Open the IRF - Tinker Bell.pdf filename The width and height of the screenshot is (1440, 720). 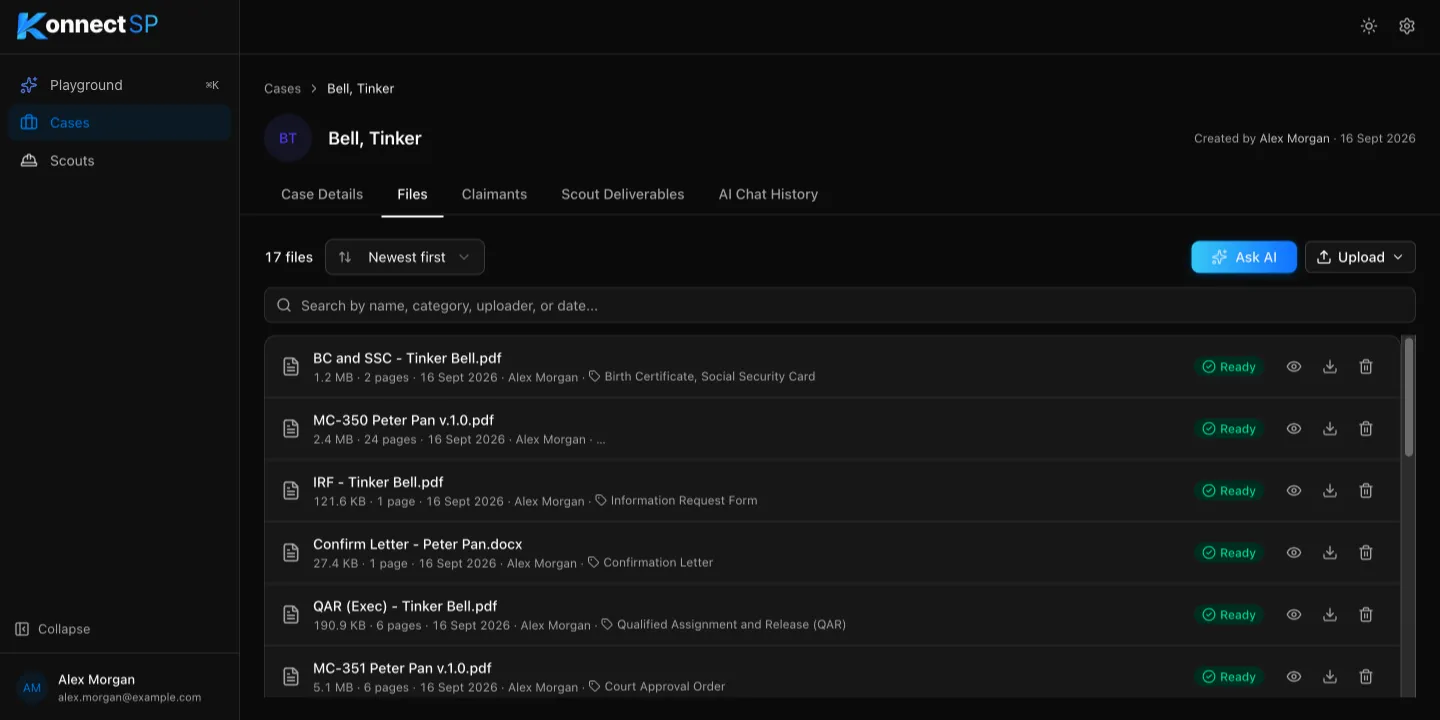click(x=378, y=482)
